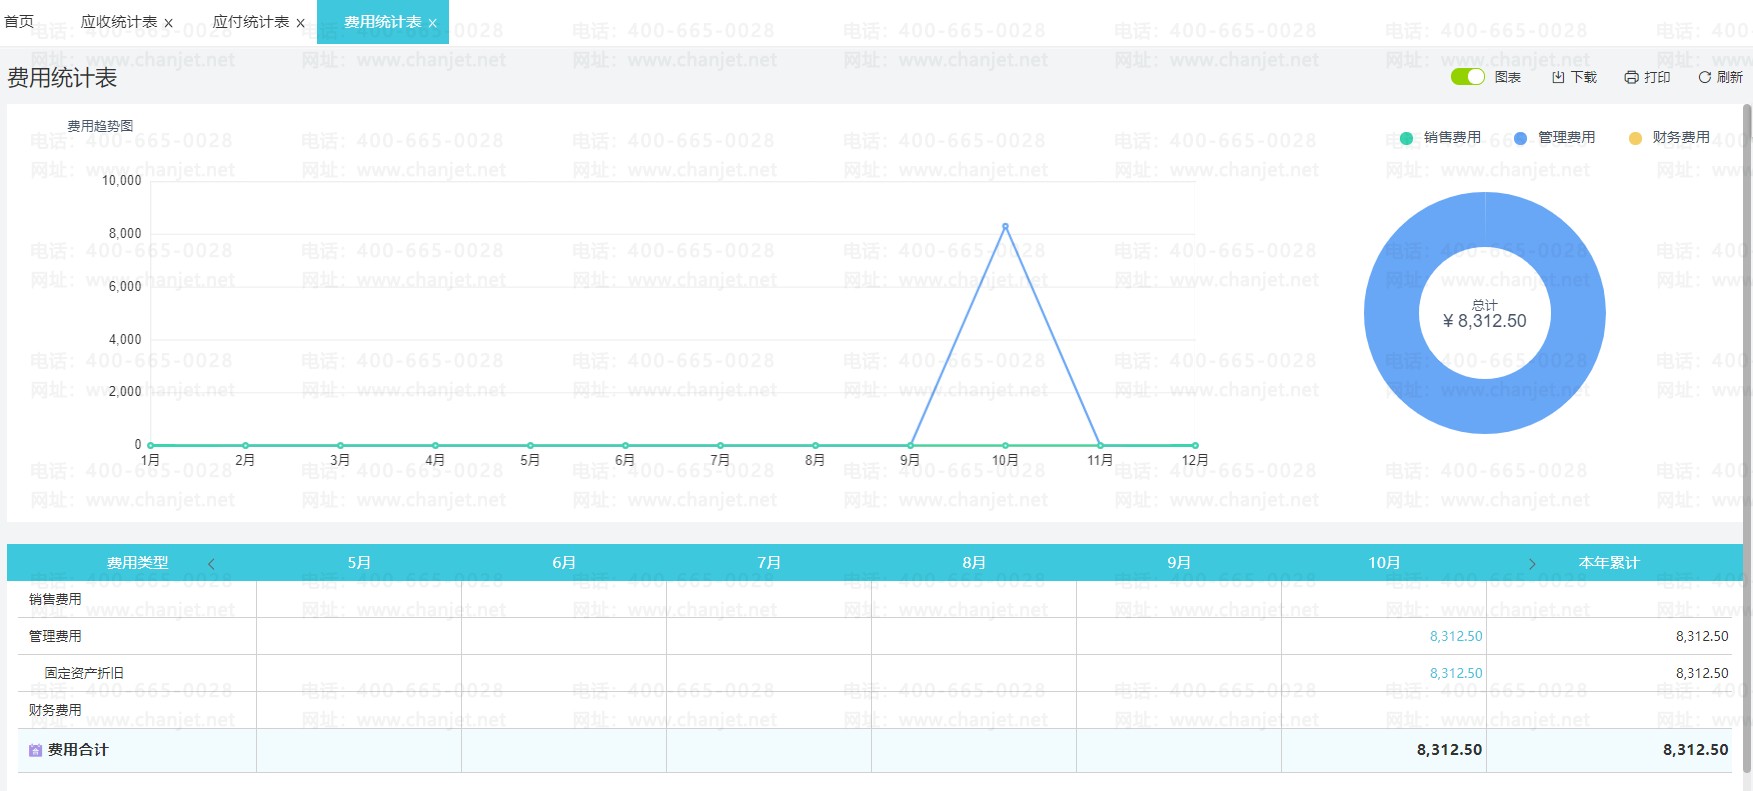The image size is (1753, 791).
Task: Switch to the 应付统计表 tab
Action: (x=251, y=22)
